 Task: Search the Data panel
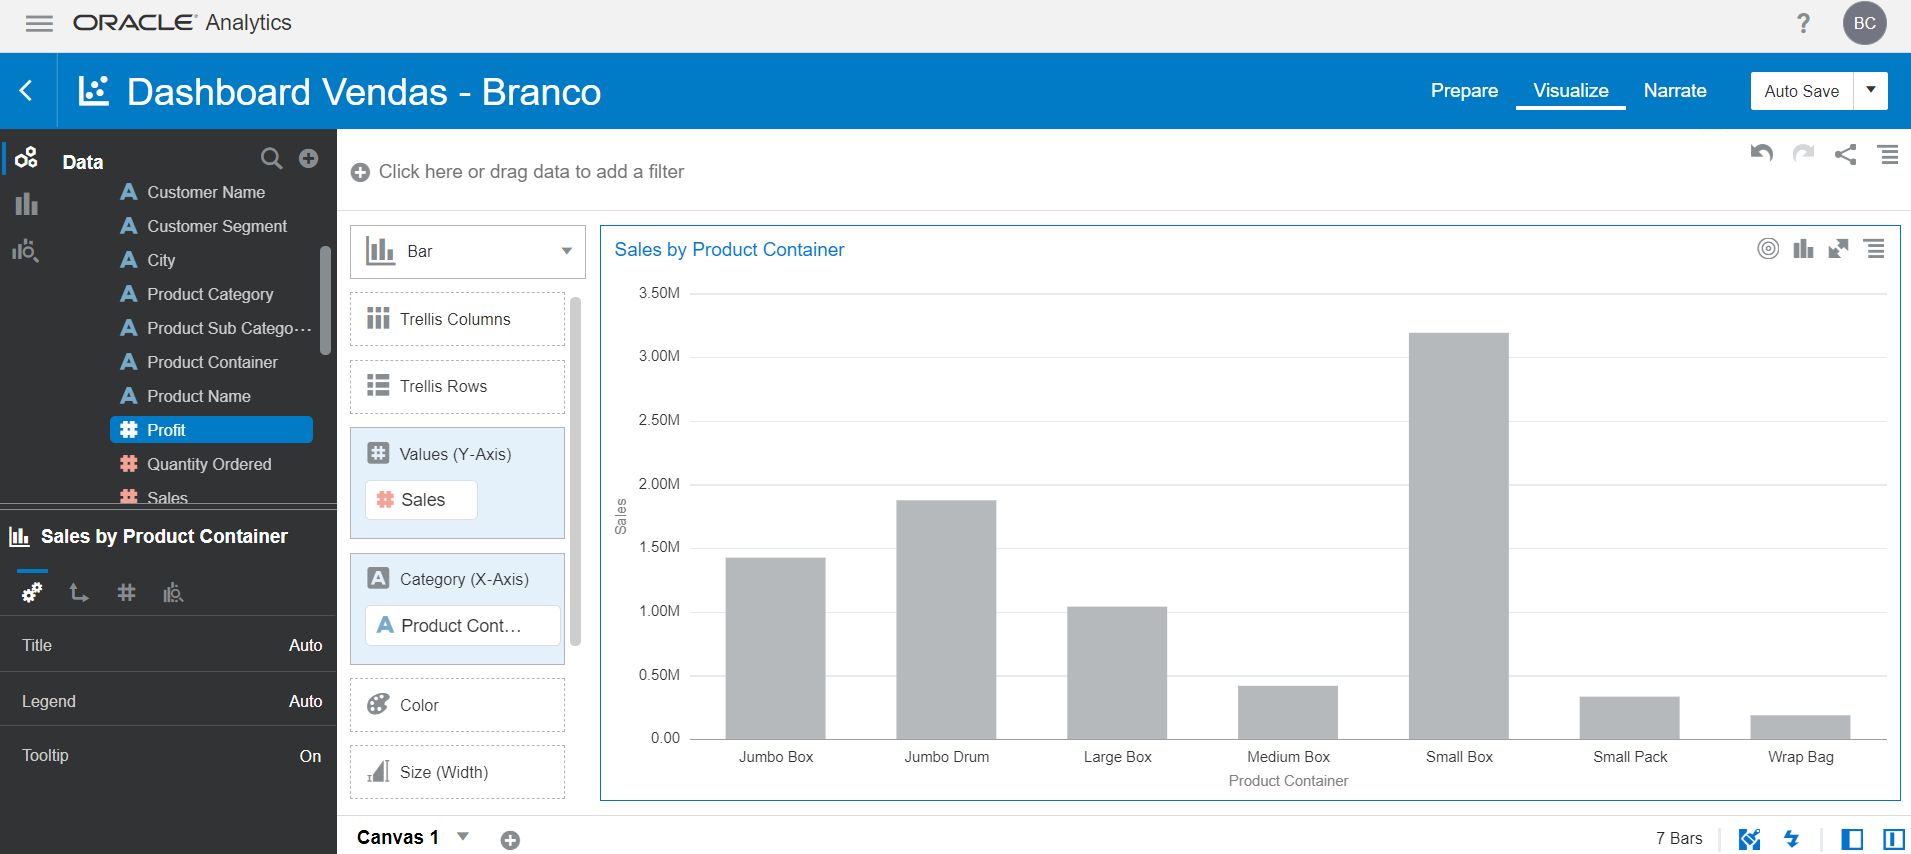pyautogui.click(x=271, y=158)
